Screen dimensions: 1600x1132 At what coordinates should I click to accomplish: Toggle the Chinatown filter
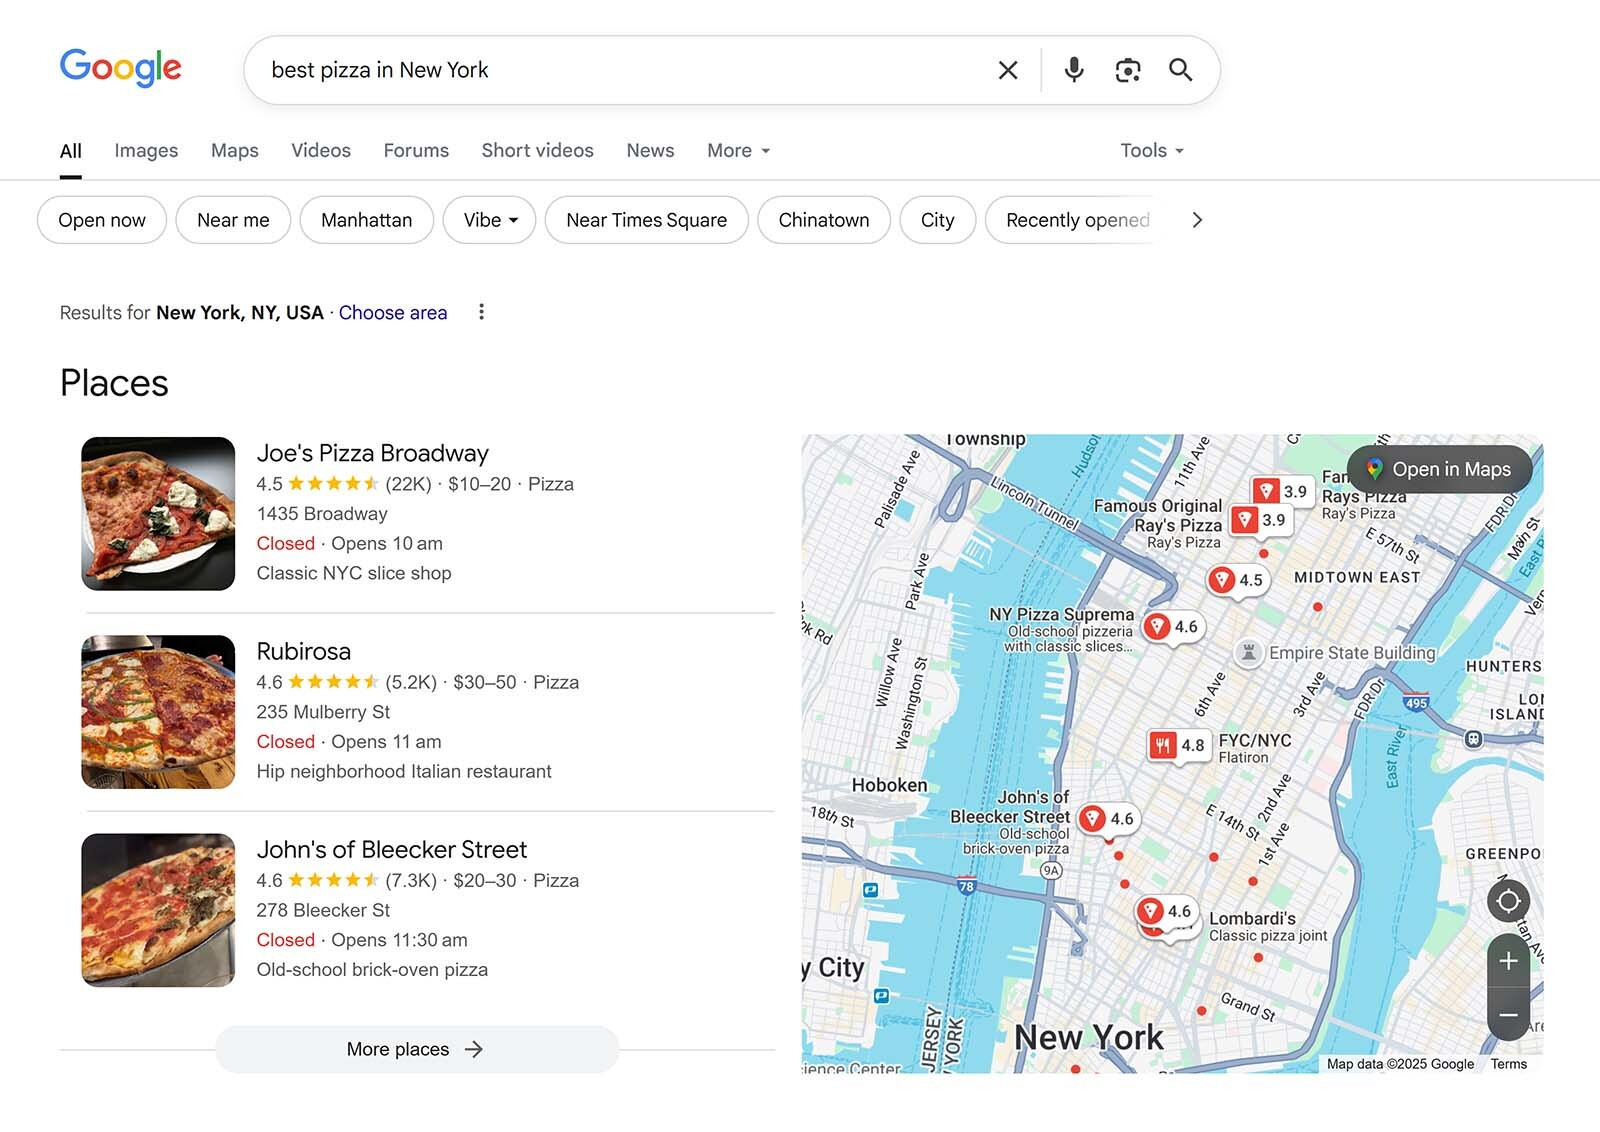click(823, 220)
